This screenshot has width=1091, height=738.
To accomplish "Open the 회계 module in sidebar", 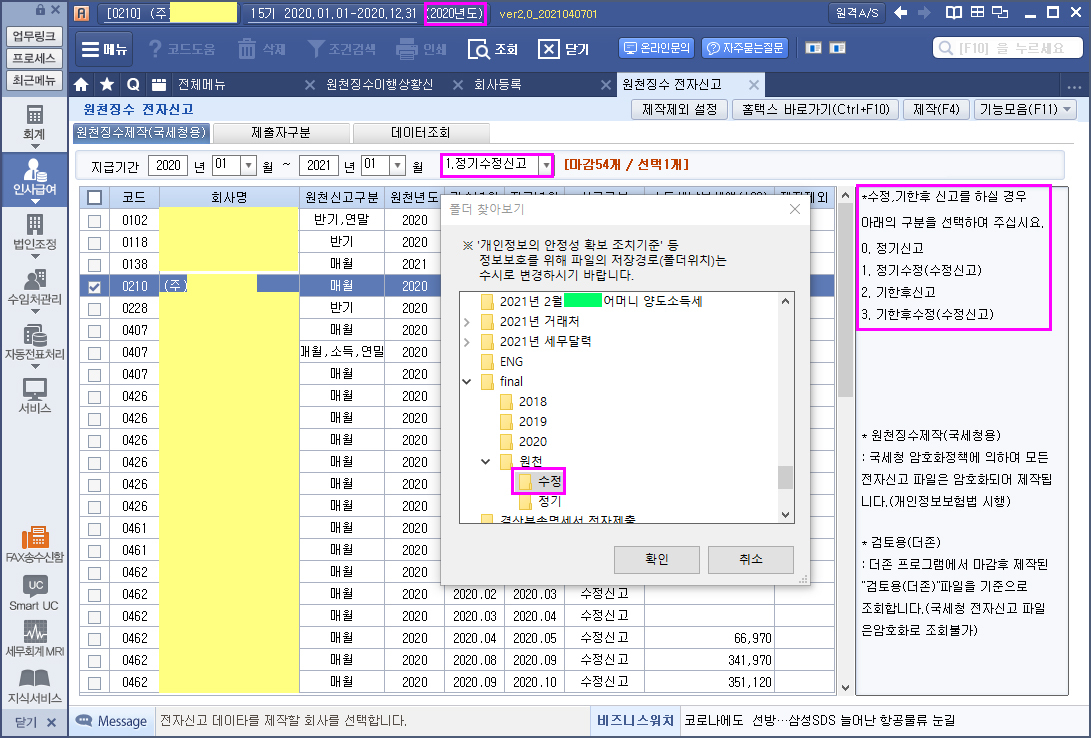I will tap(34, 120).
